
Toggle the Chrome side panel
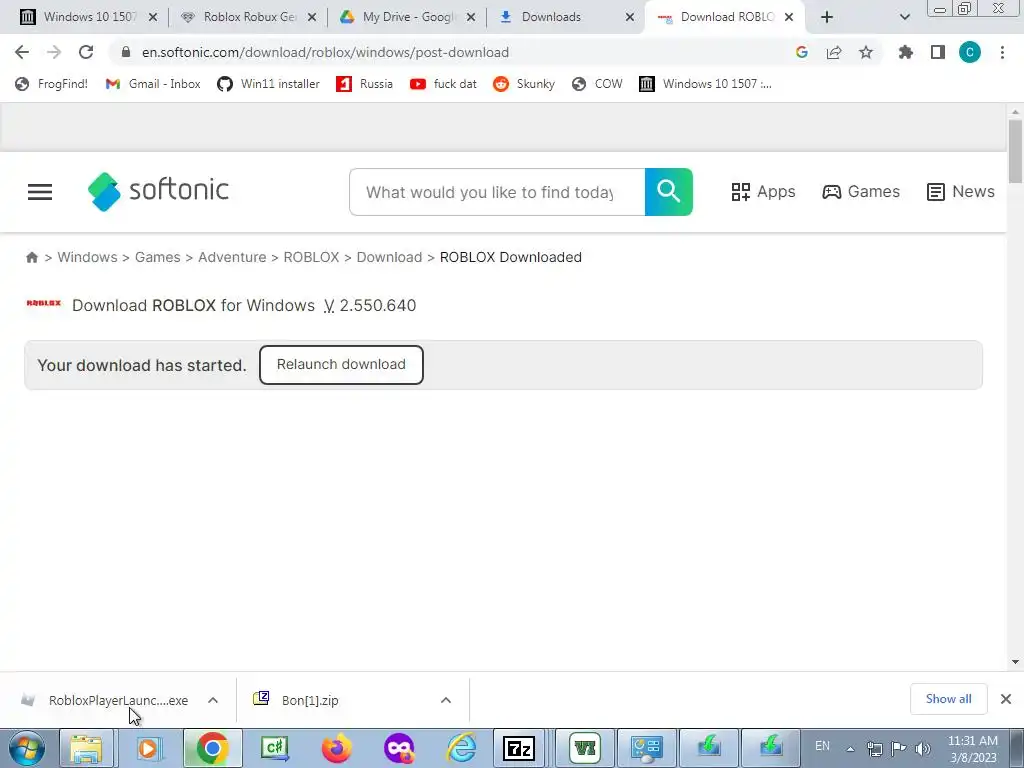[x=938, y=52]
